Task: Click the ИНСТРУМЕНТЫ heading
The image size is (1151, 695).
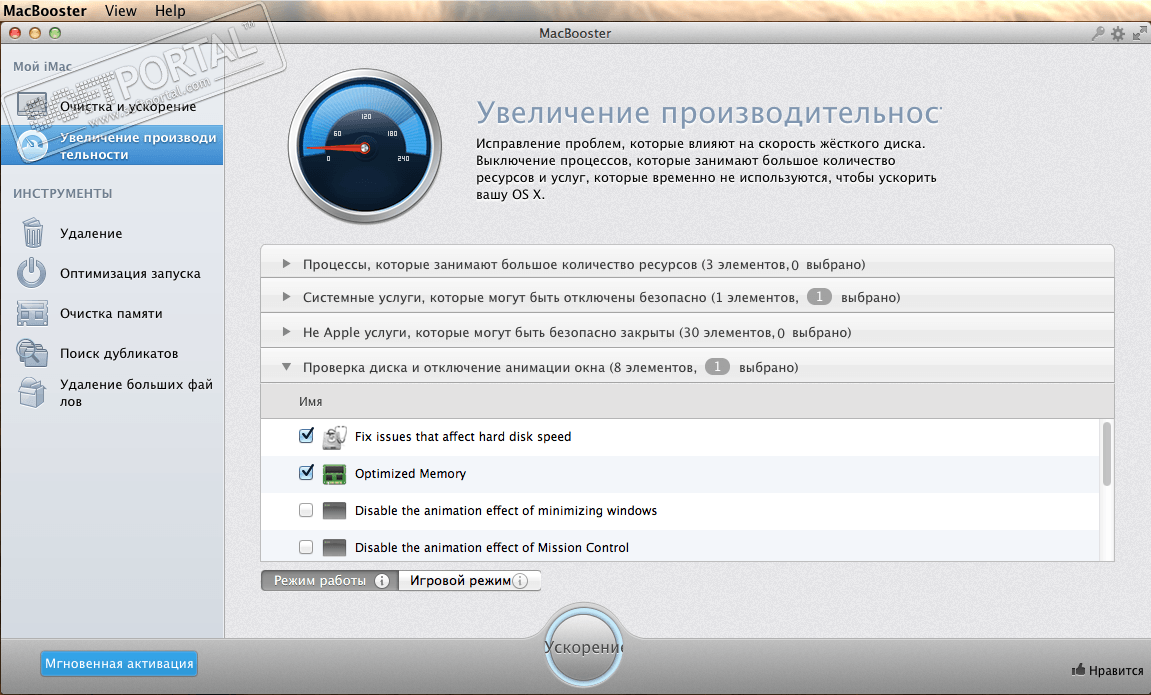Action: (62, 194)
